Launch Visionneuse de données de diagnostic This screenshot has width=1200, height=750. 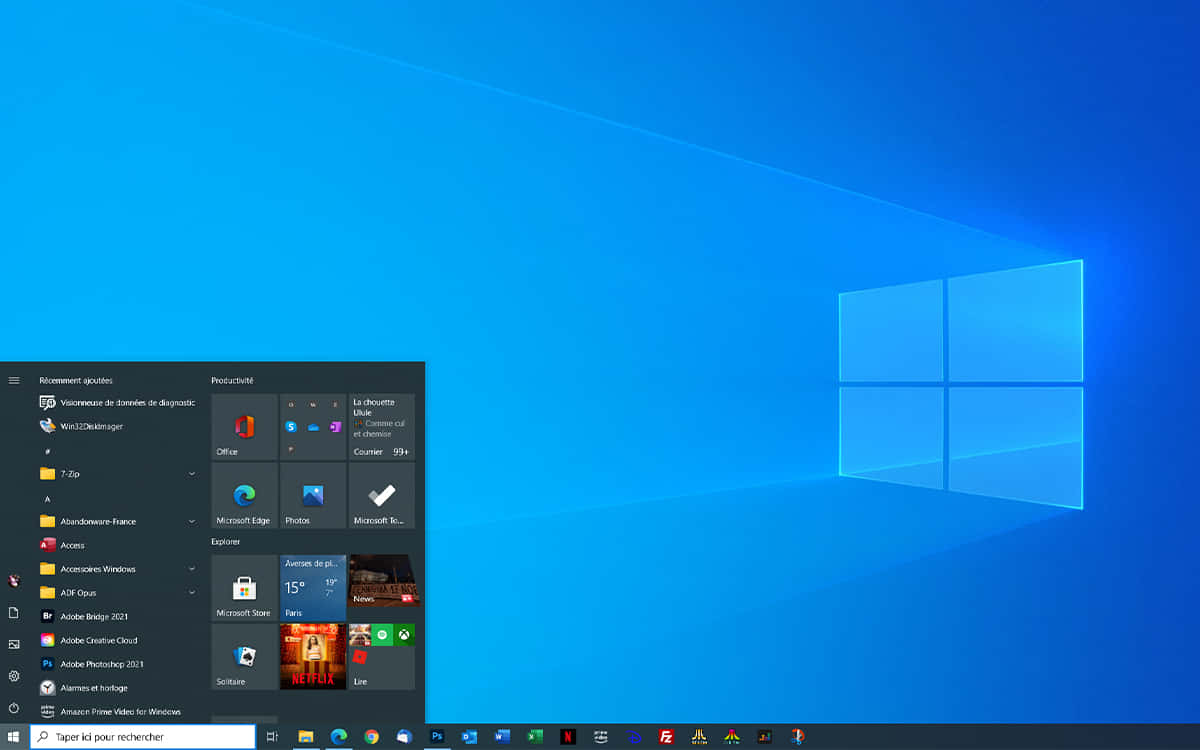[117, 402]
